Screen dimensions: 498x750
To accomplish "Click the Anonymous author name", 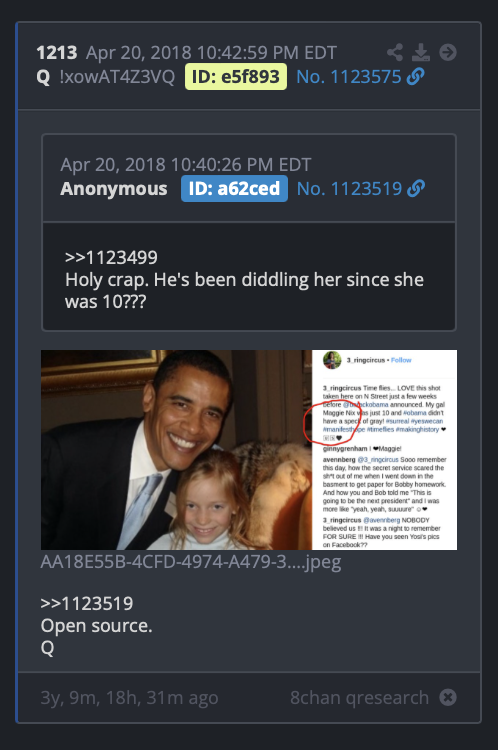I will (114, 188).
